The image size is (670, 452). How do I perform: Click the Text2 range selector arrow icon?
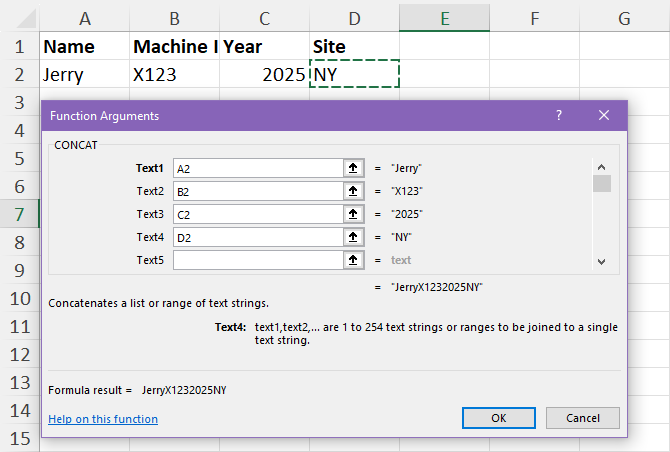point(353,191)
